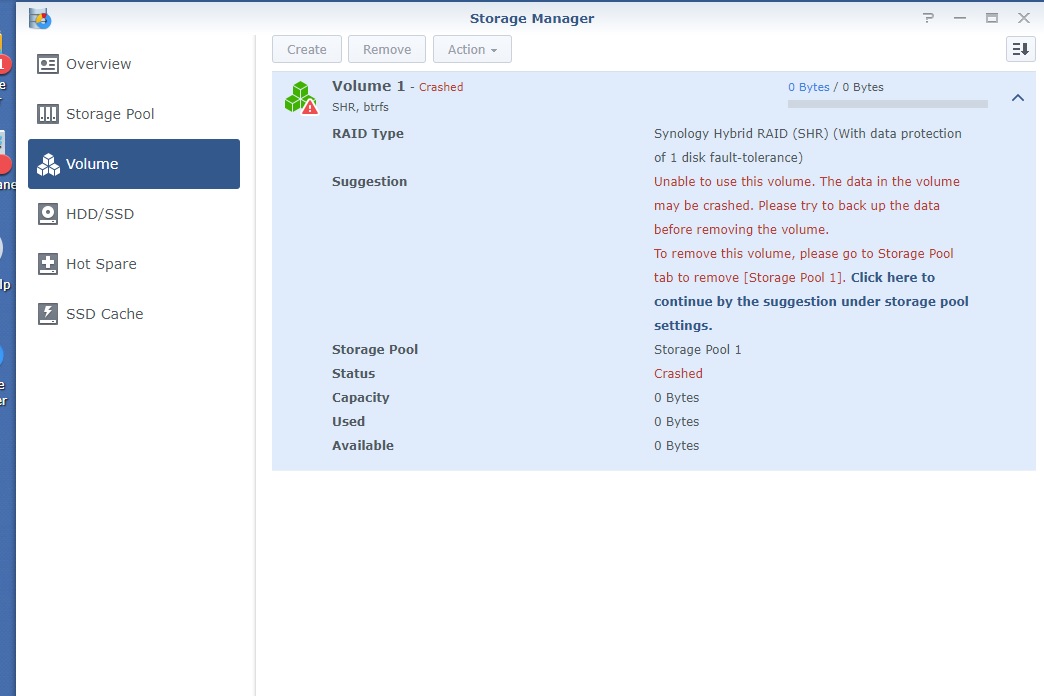1044x696 pixels.
Task: Click the Overview sidebar icon
Action: [x=48, y=64]
